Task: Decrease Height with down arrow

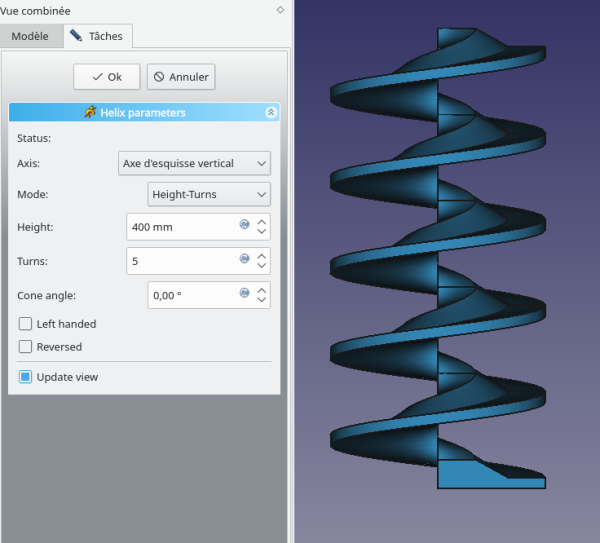Action: (262, 232)
